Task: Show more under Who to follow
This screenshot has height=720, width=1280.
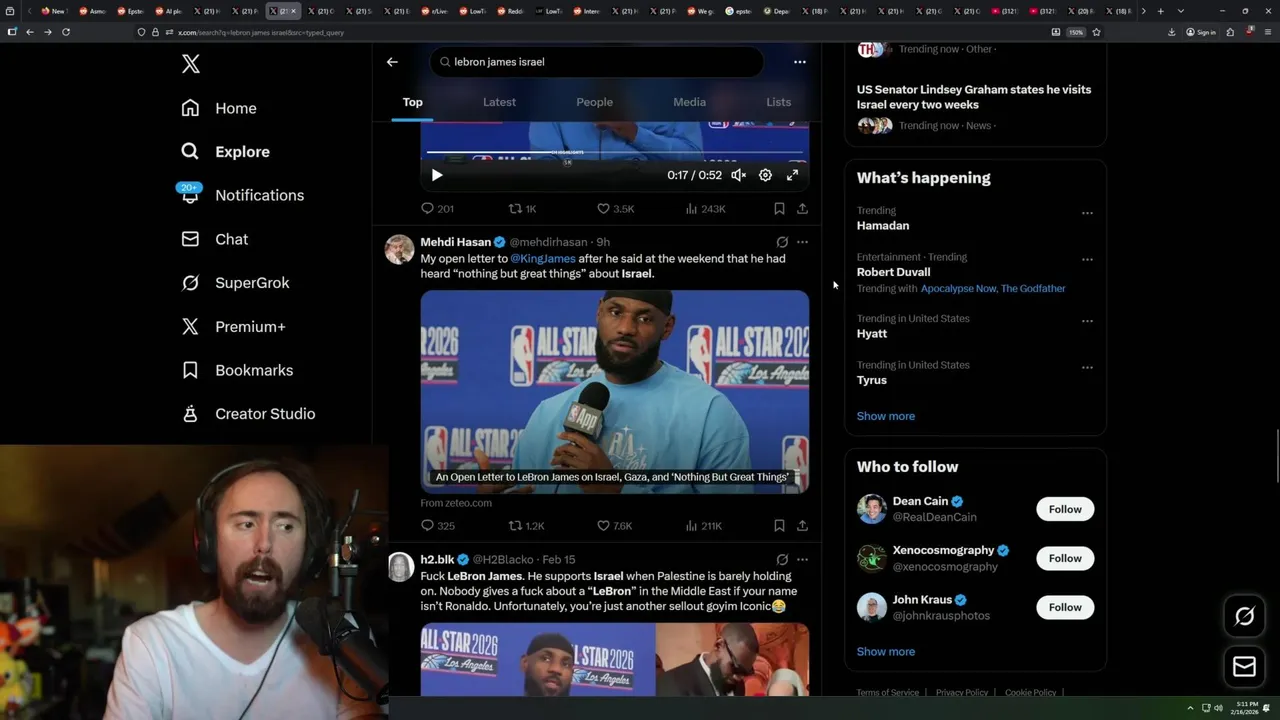Action: coord(886,652)
